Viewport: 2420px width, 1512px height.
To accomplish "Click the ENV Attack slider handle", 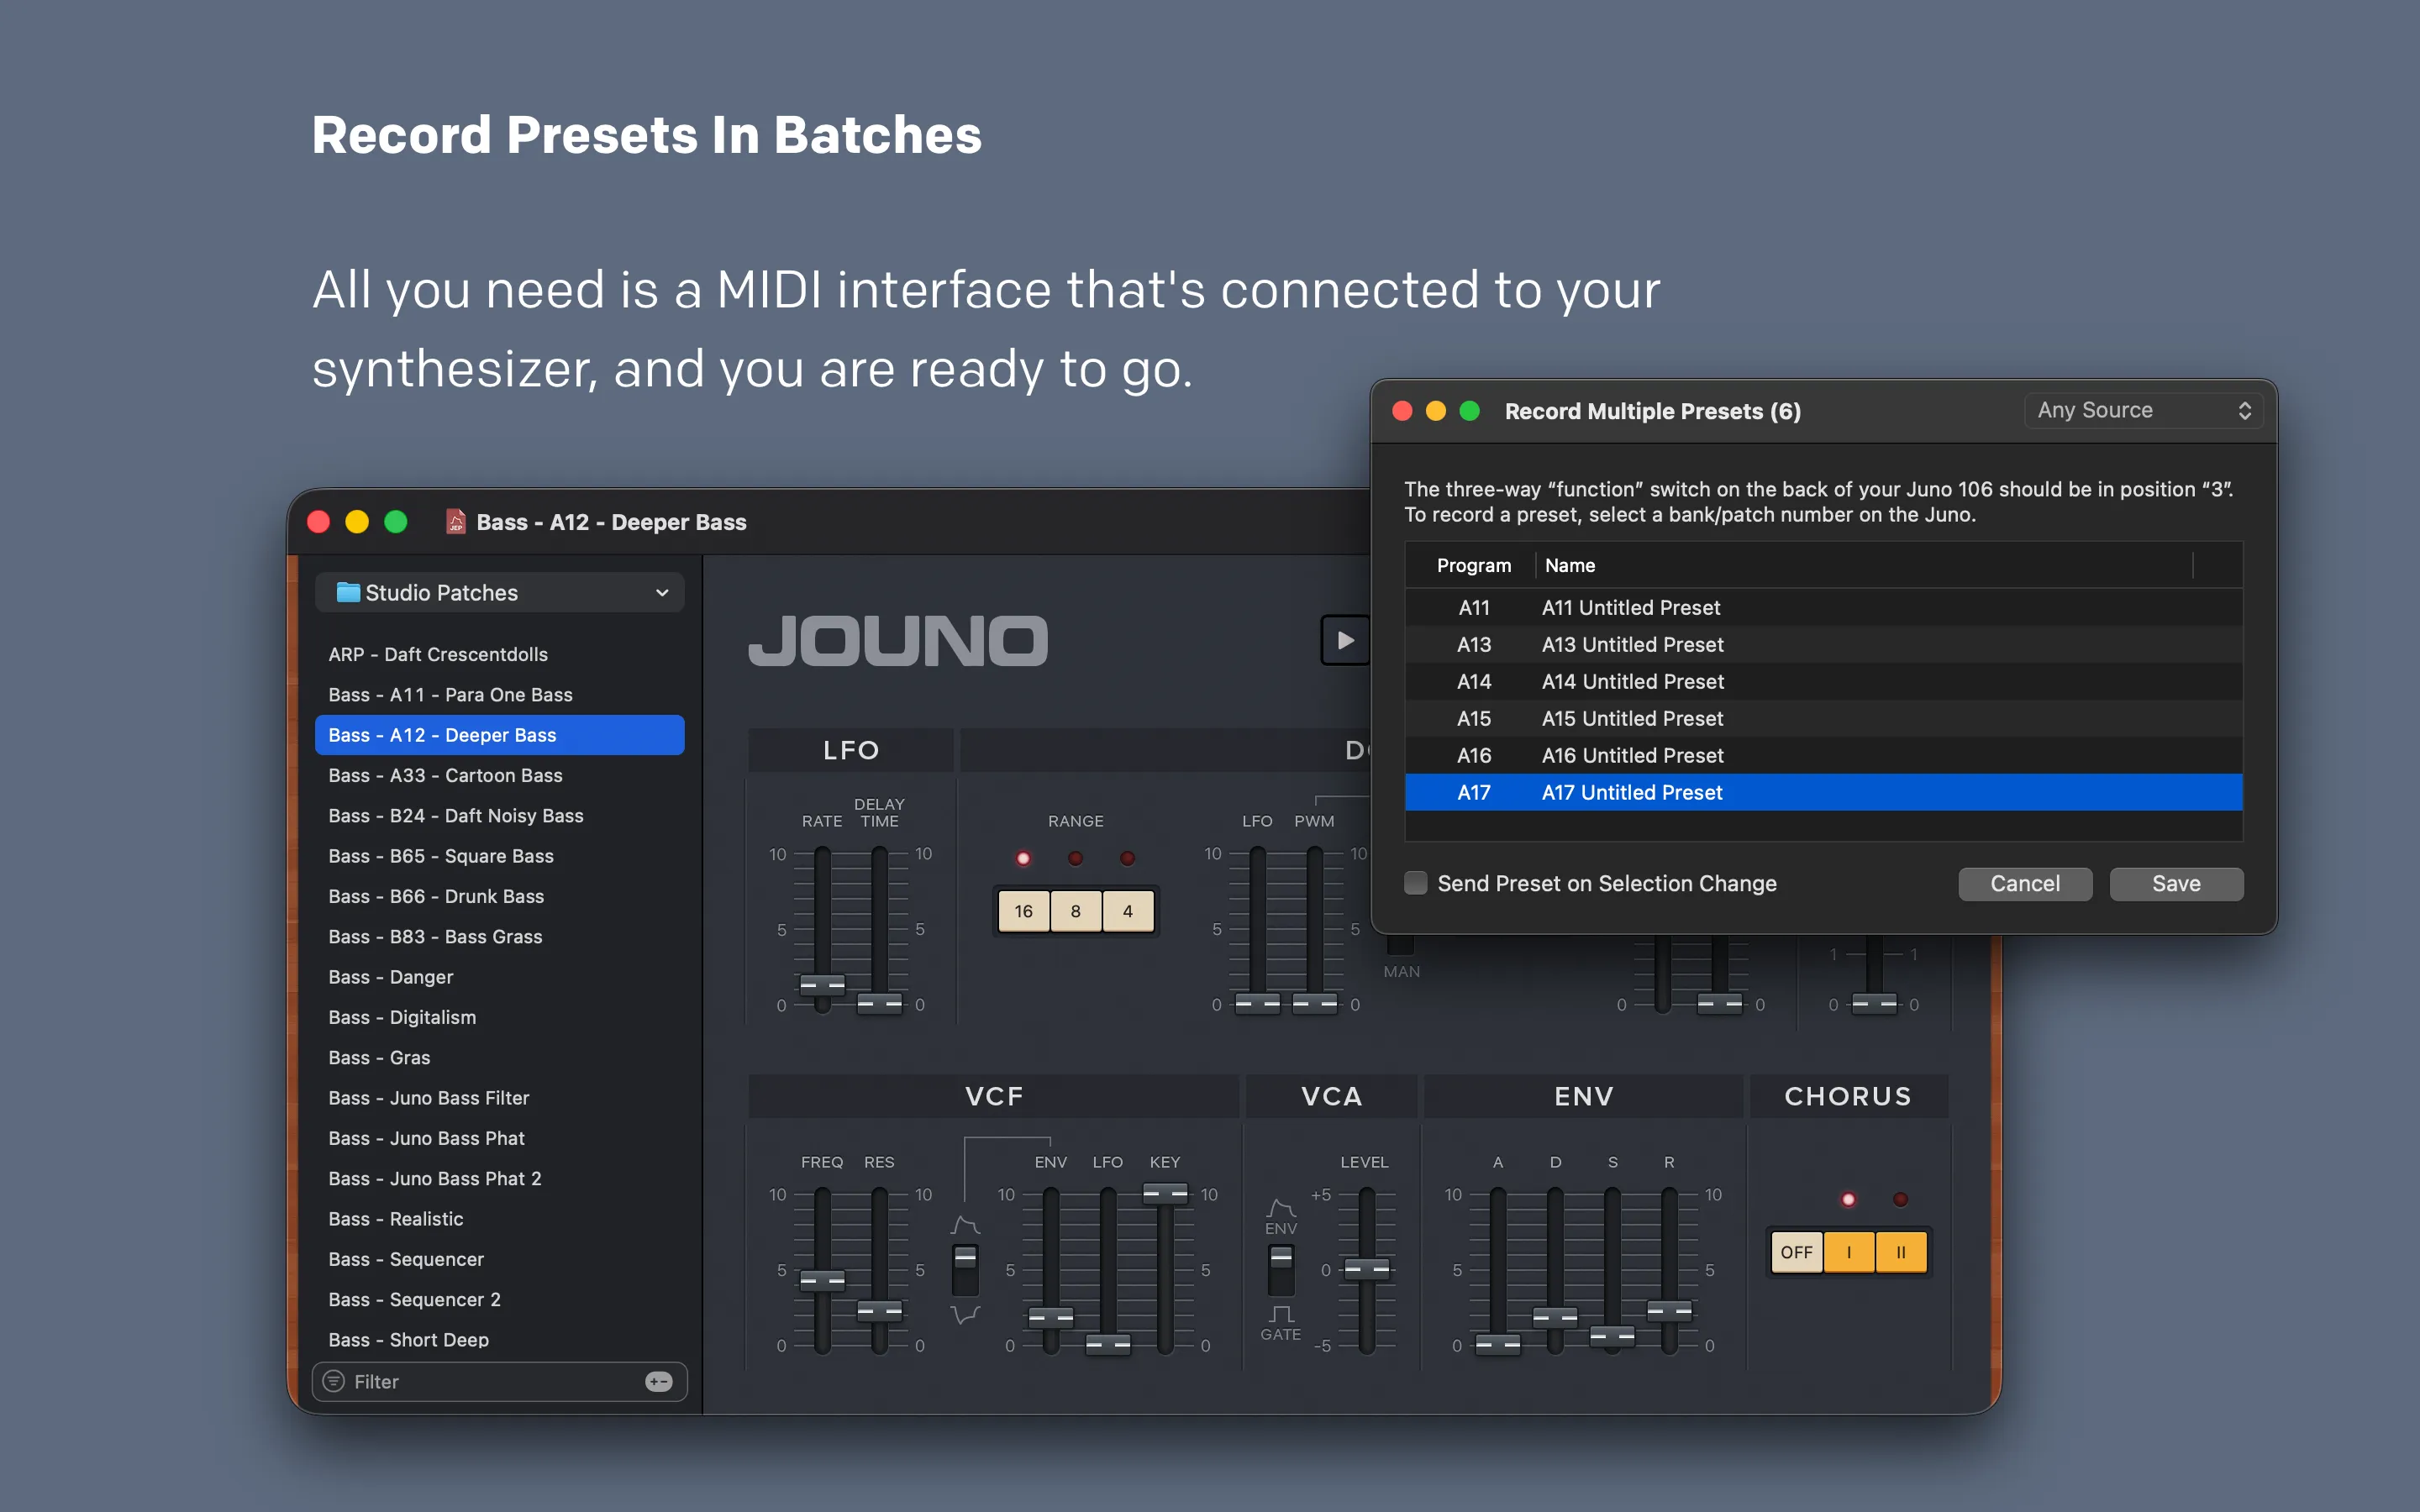I will coord(1498,1346).
